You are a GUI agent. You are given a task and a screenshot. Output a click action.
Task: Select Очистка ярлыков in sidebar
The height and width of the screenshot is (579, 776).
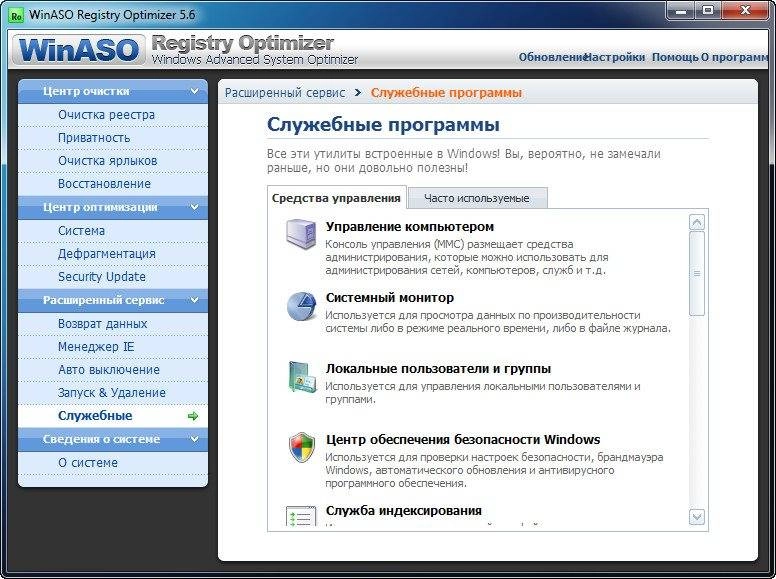click(x=113, y=161)
